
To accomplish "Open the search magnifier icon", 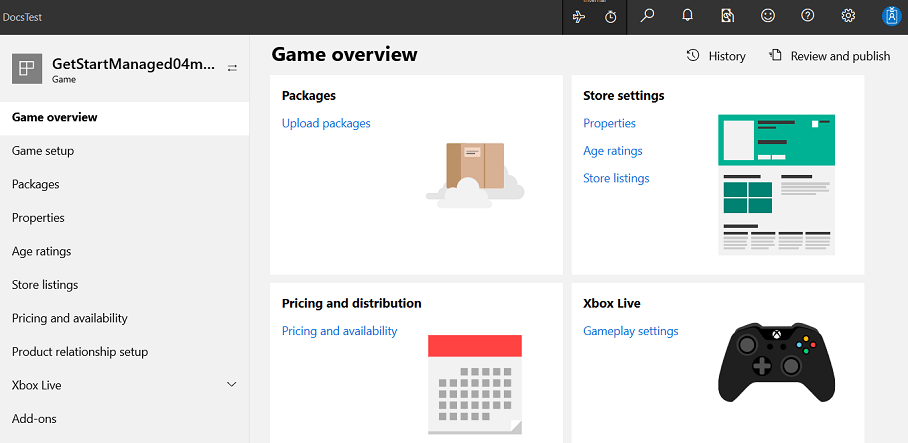I will (x=647, y=16).
